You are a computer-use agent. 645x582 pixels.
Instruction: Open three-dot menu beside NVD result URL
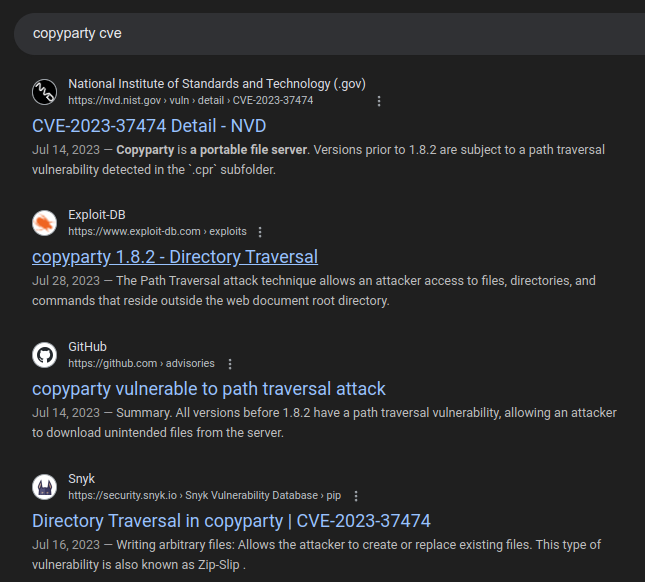[379, 101]
